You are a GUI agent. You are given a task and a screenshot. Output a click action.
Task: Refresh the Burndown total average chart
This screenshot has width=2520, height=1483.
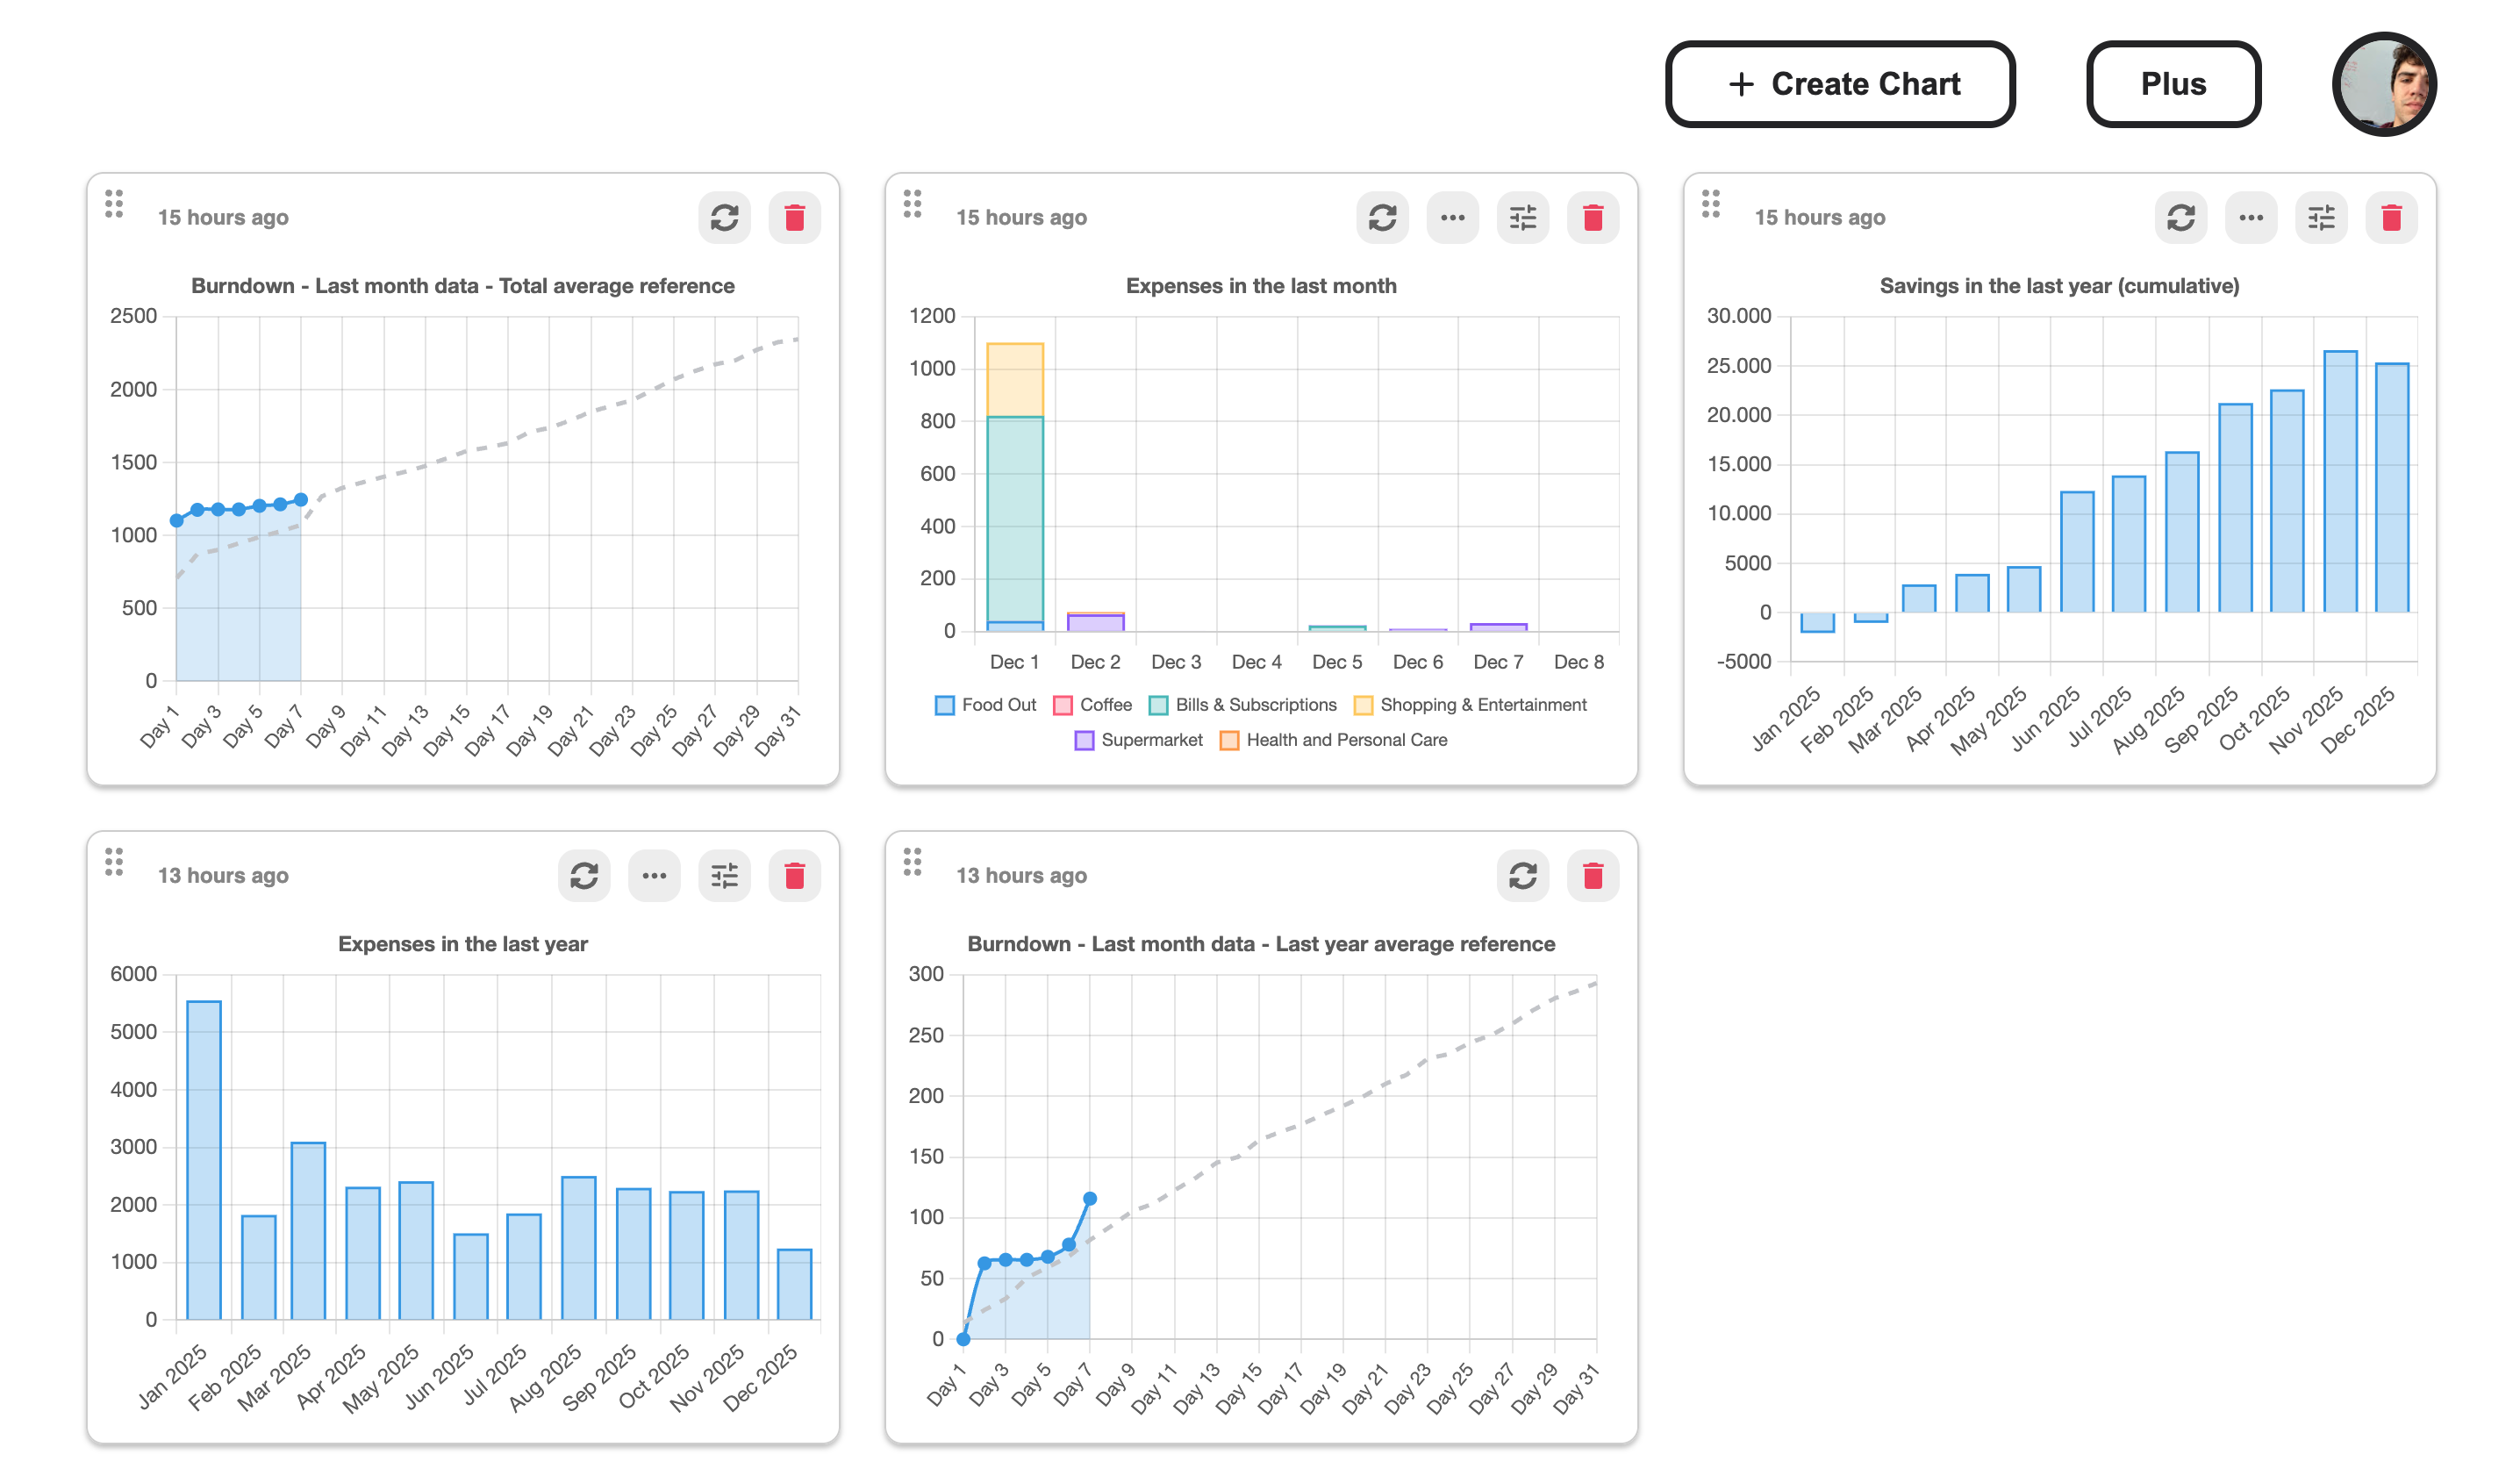pyautogui.click(x=723, y=217)
